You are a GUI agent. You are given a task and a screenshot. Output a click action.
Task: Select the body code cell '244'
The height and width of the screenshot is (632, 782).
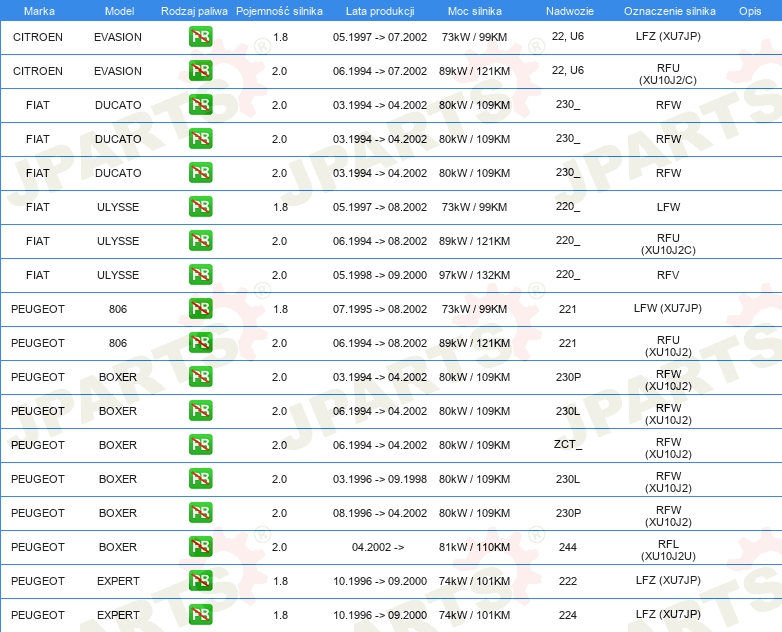[568, 547]
